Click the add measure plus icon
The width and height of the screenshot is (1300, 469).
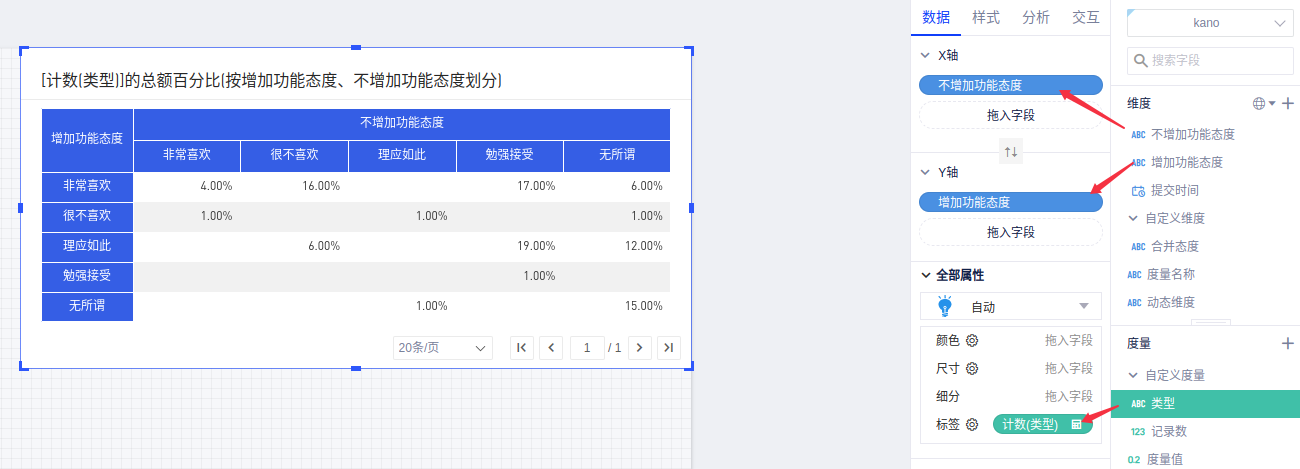pos(1288,343)
